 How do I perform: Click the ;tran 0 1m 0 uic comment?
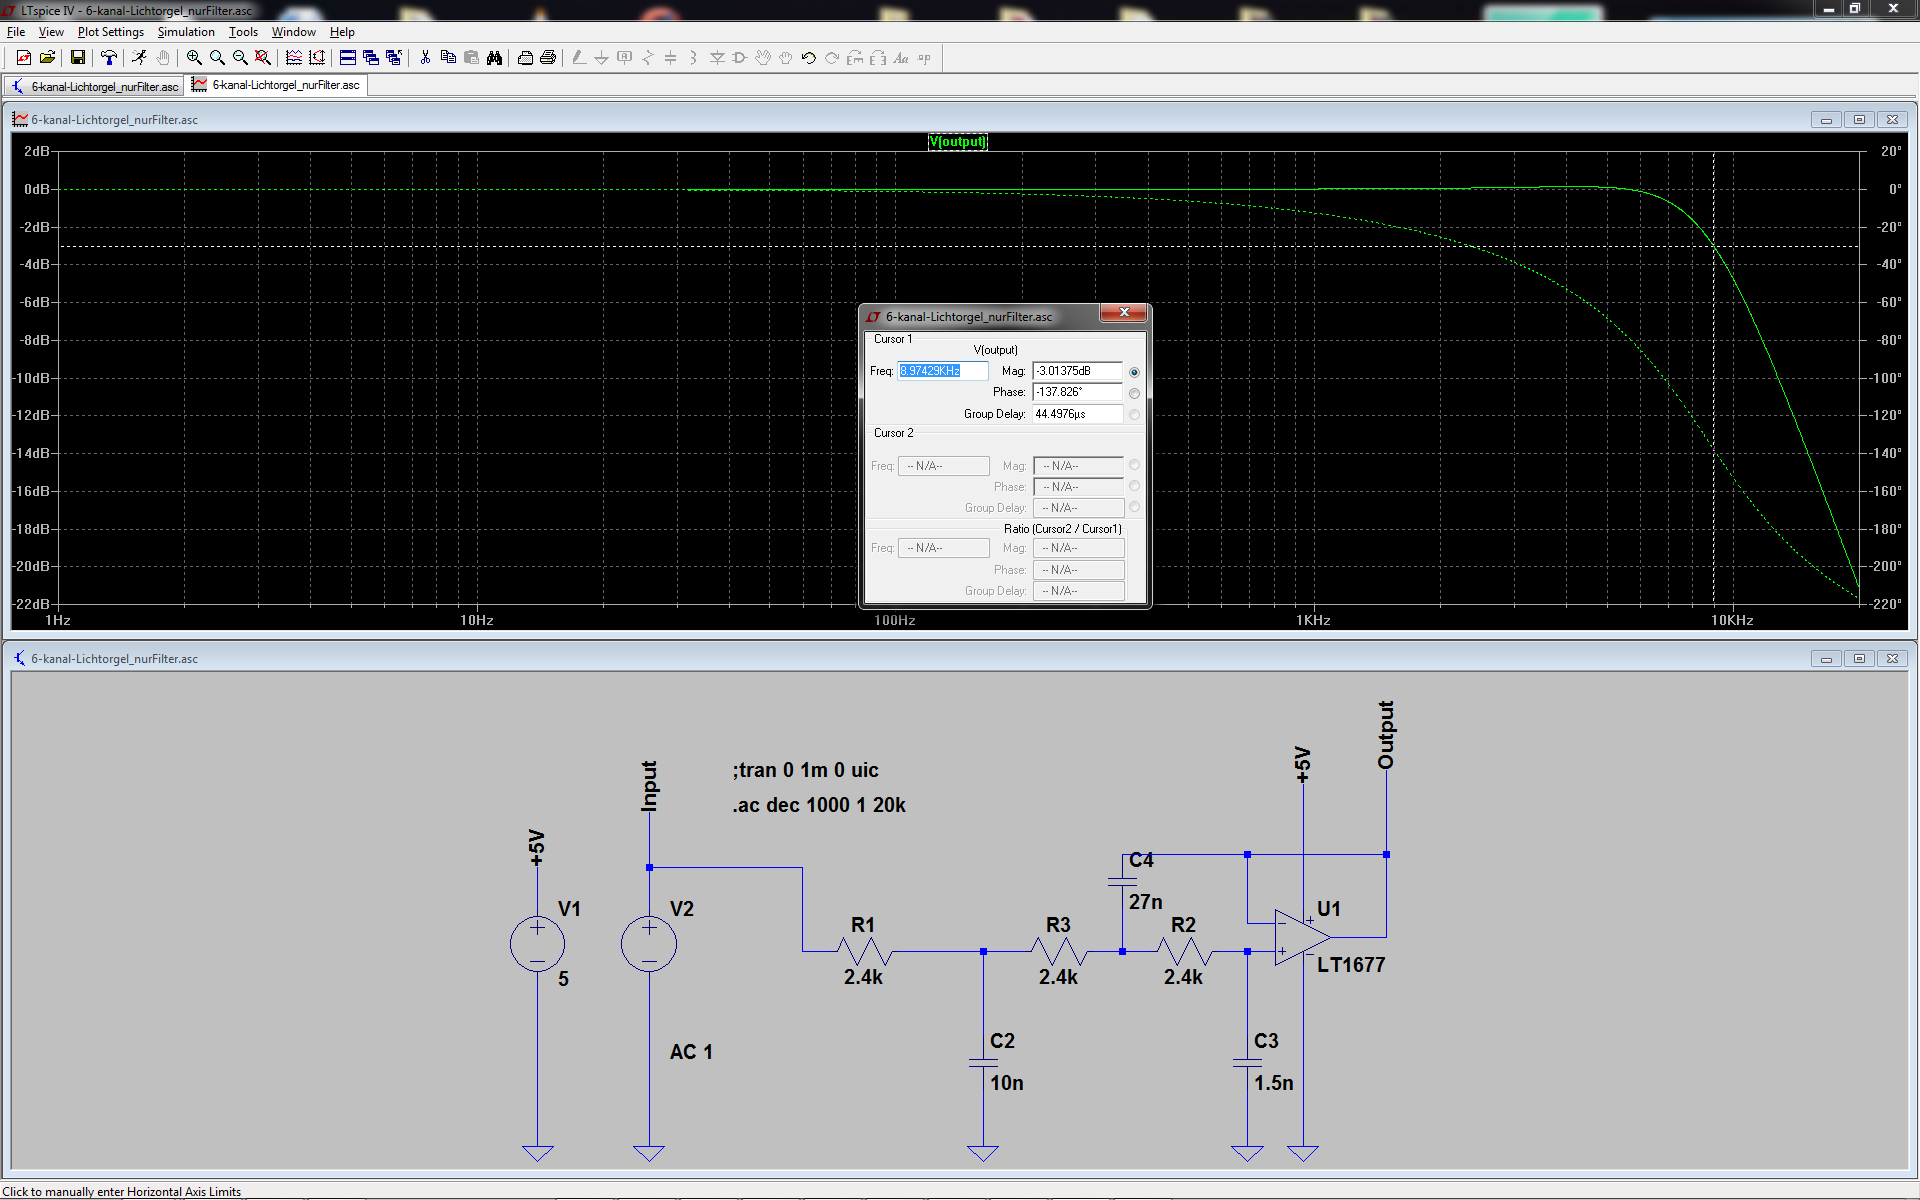pos(806,770)
